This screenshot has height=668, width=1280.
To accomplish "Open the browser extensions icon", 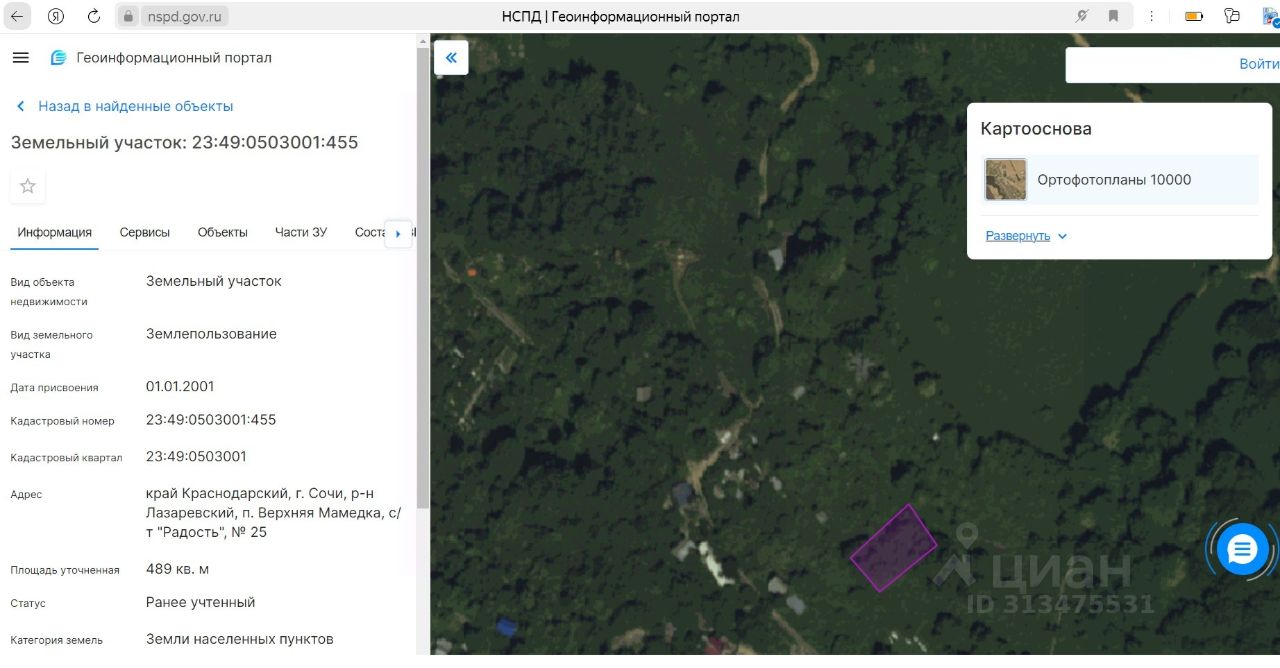I will click(1231, 16).
